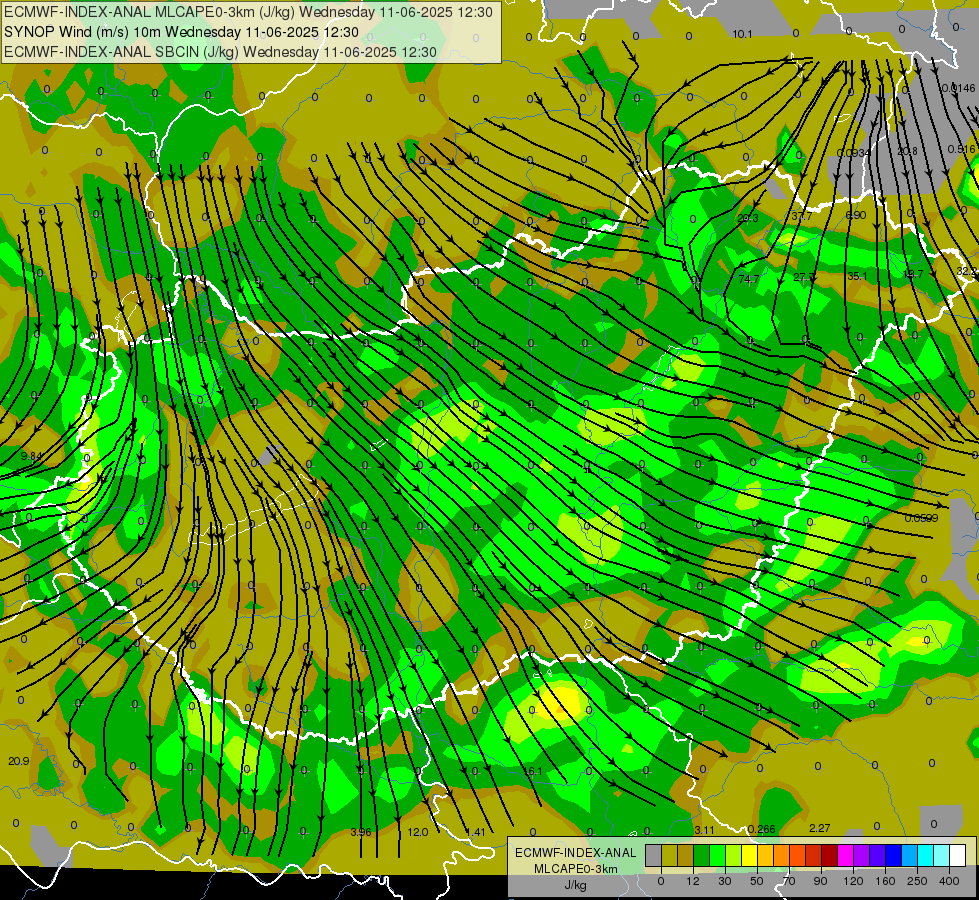Click the map value 12.0

pyautogui.click(x=418, y=832)
